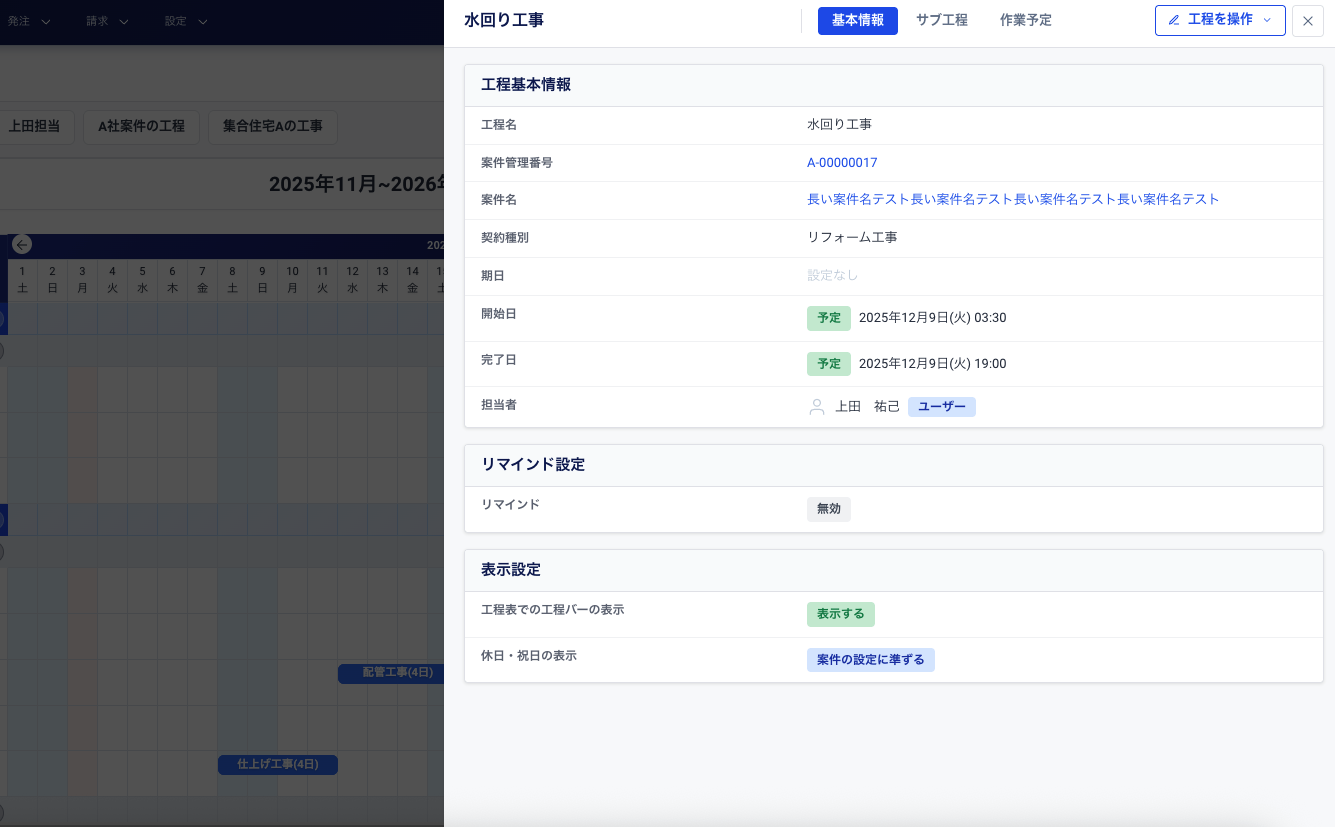Click the 集合住宅Aの工事 filter button
This screenshot has width=1335, height=827.
click(272, 127)
